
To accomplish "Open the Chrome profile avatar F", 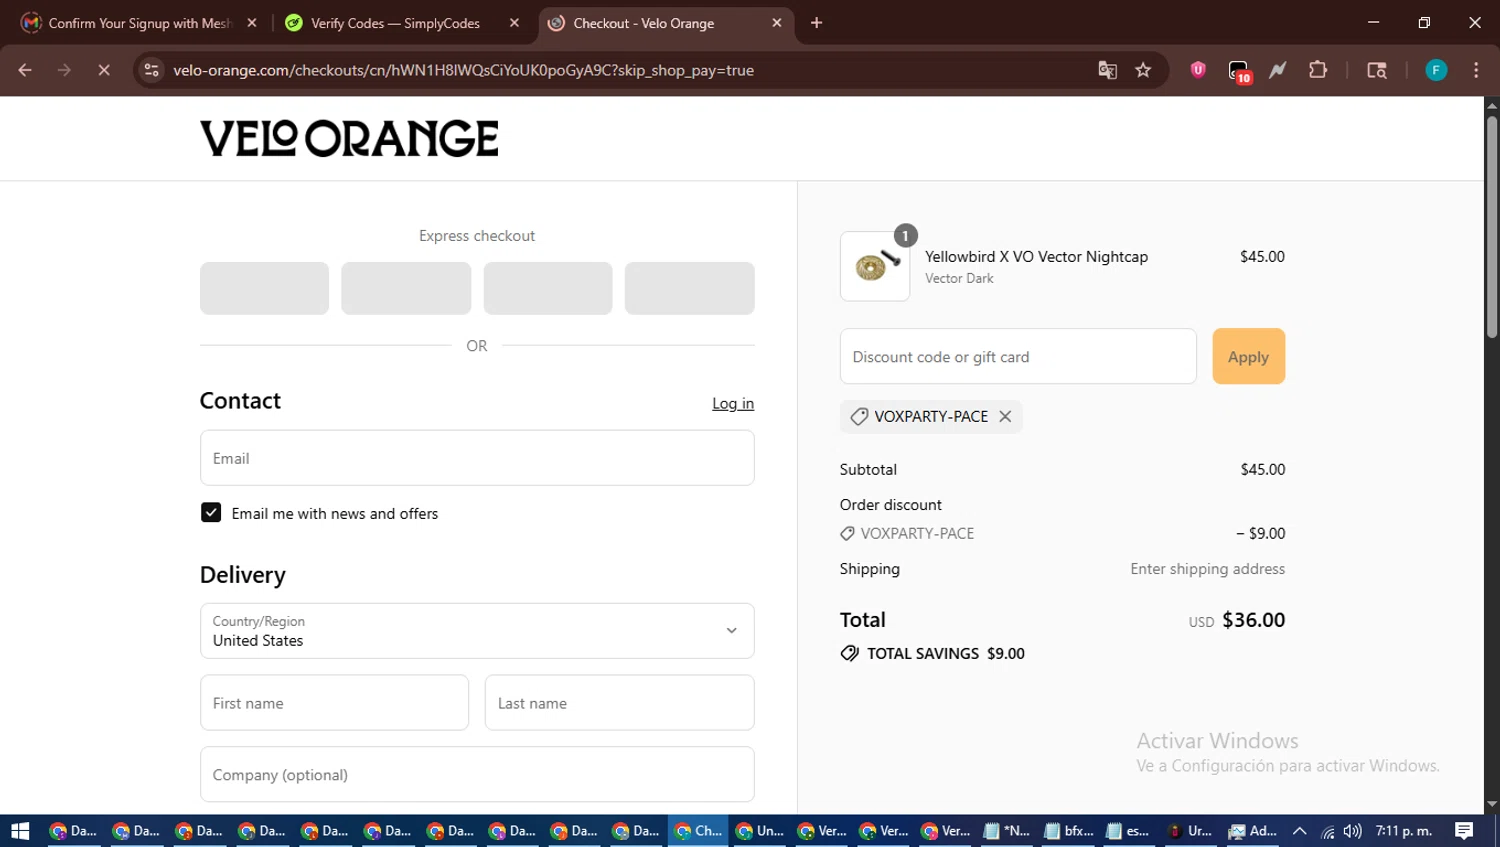I will [x=1436, y=70].
